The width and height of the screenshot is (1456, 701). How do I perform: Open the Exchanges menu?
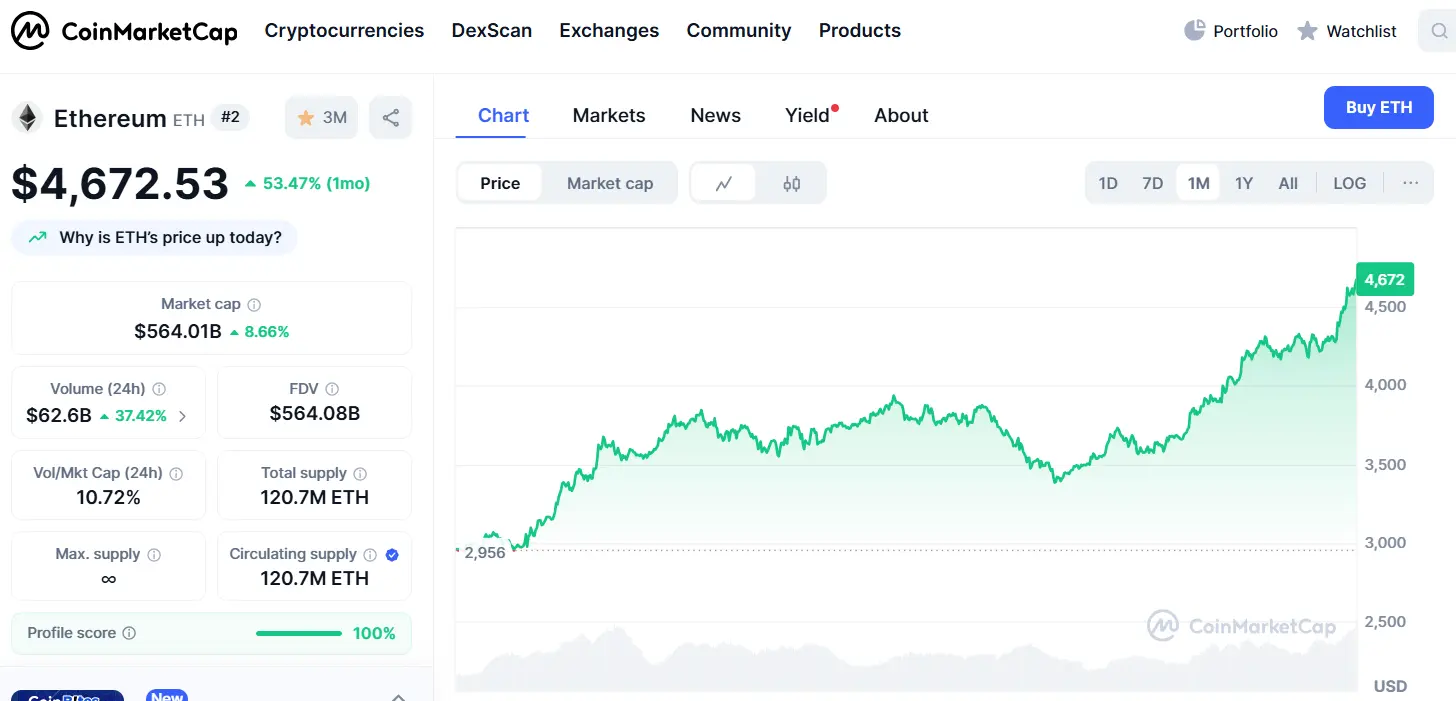(609, 31)
